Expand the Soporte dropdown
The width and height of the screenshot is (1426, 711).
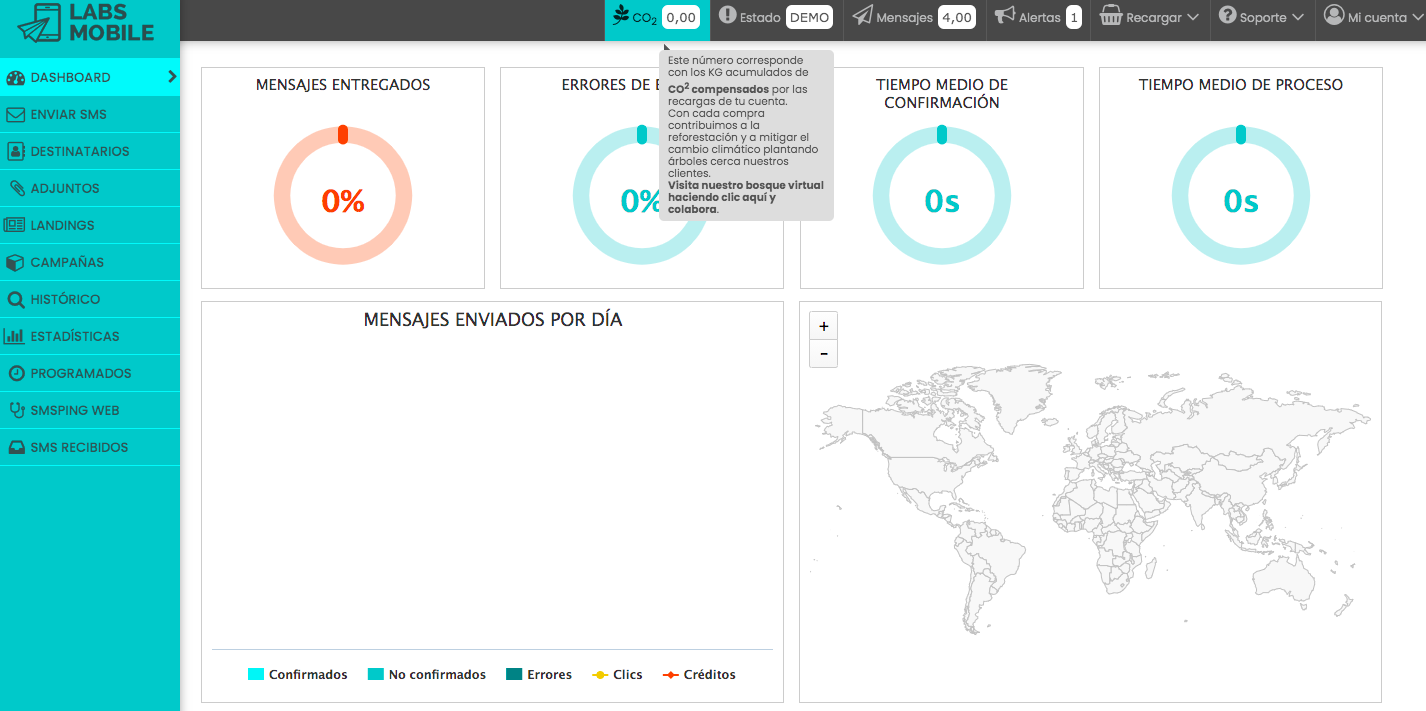(x=1261, y=18)
